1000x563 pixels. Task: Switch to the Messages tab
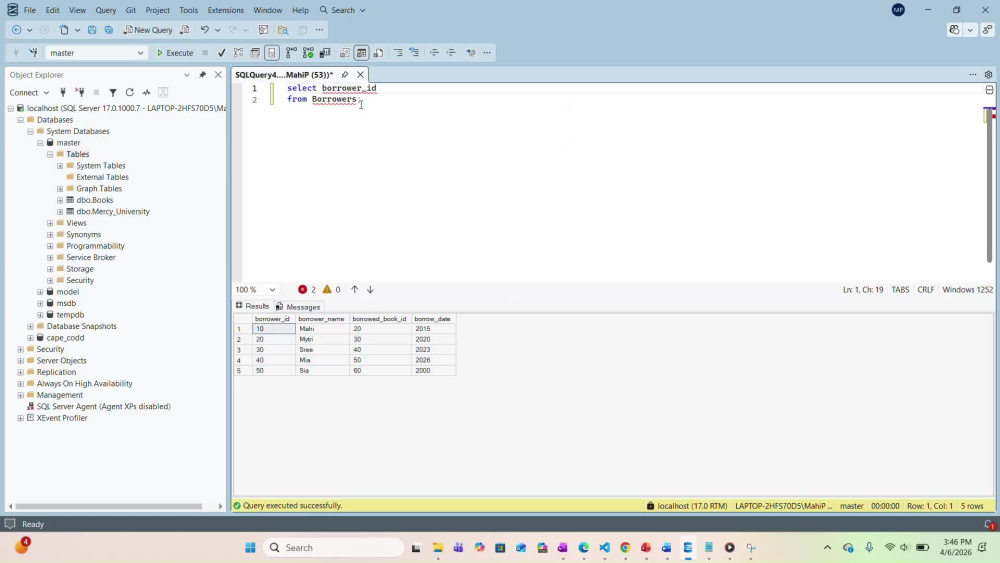pos(298,307)
